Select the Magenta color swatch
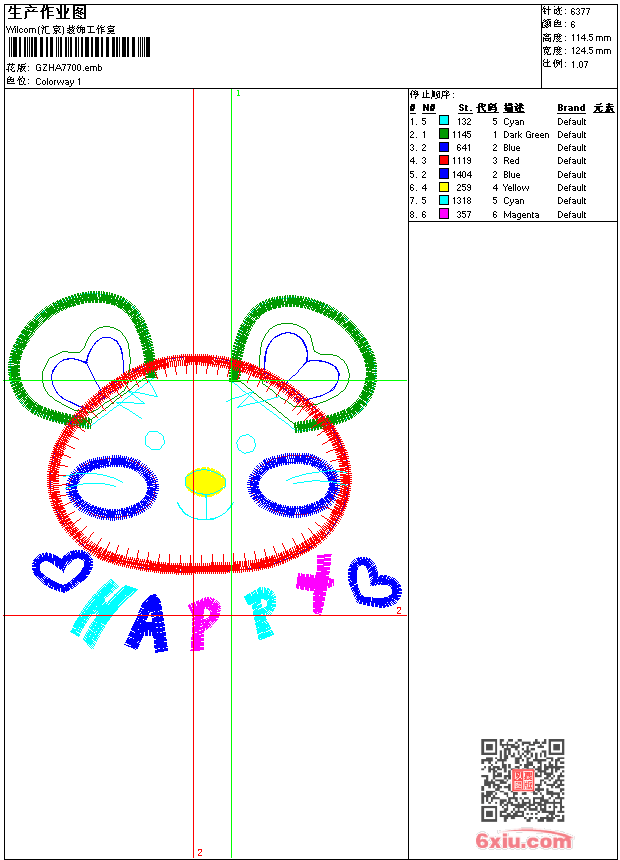 (x=444, y=214)
